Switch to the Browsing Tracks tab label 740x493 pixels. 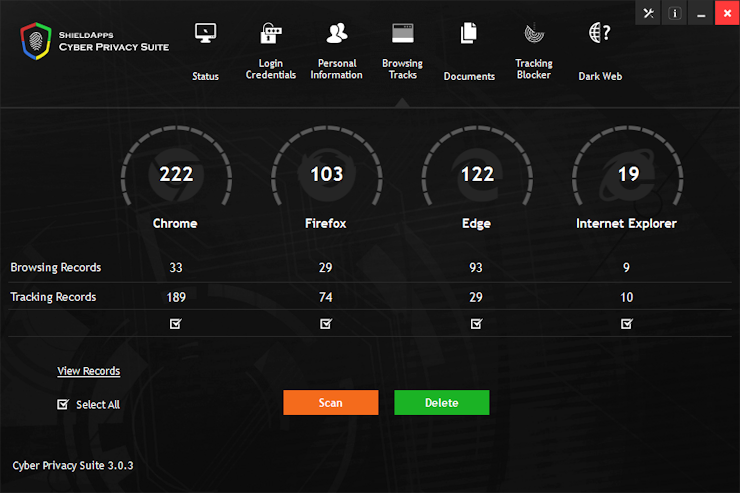point(403,69)
